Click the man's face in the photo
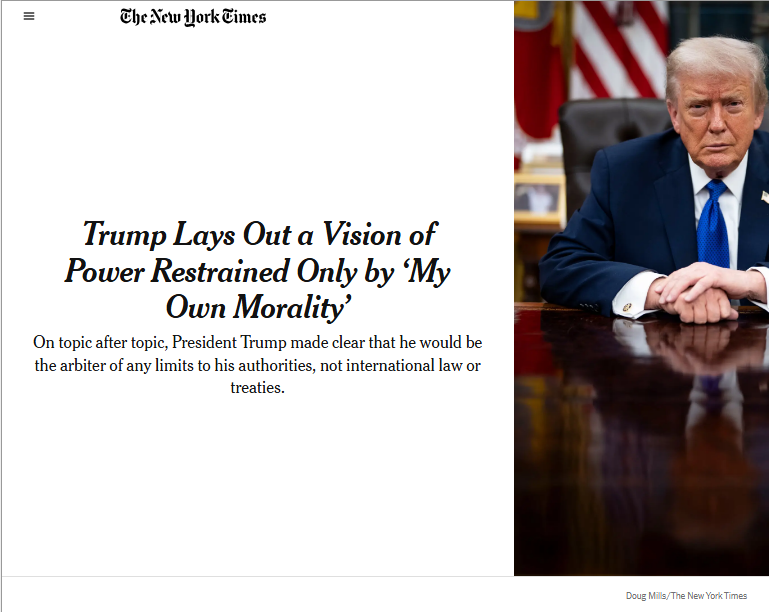 point(715,120)
